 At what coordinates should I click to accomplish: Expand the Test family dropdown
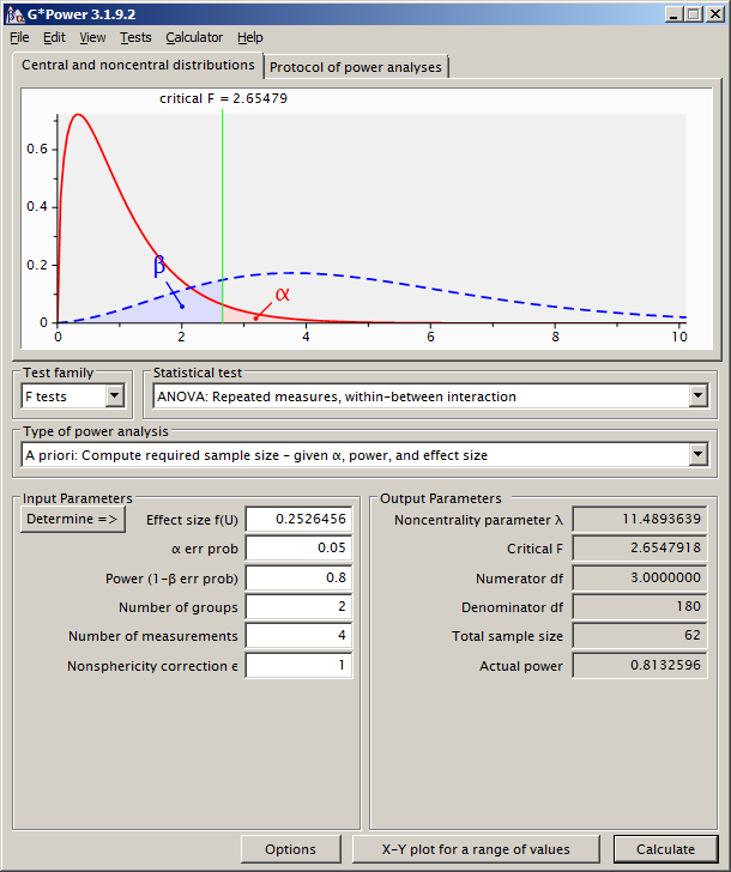pyautogui.click(x=115, y=396)
